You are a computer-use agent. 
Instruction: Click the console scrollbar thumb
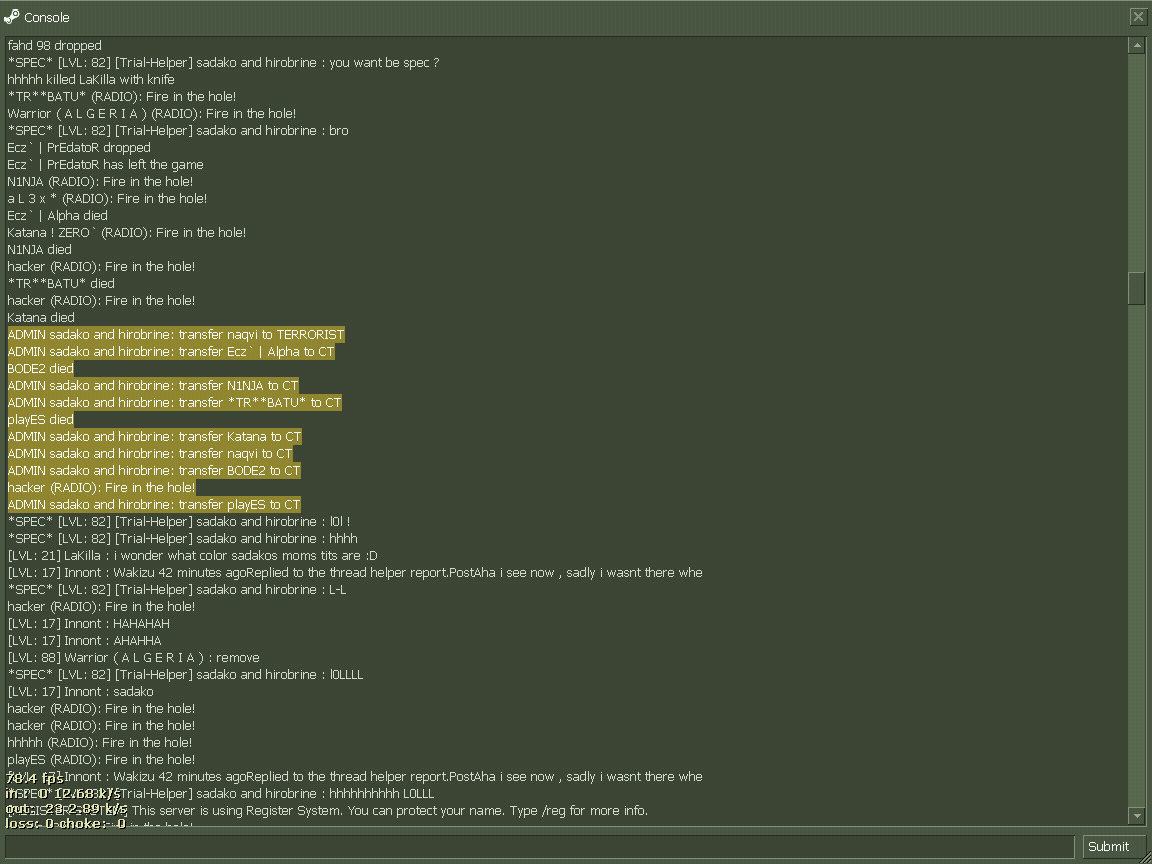(x=1136, y=288)
